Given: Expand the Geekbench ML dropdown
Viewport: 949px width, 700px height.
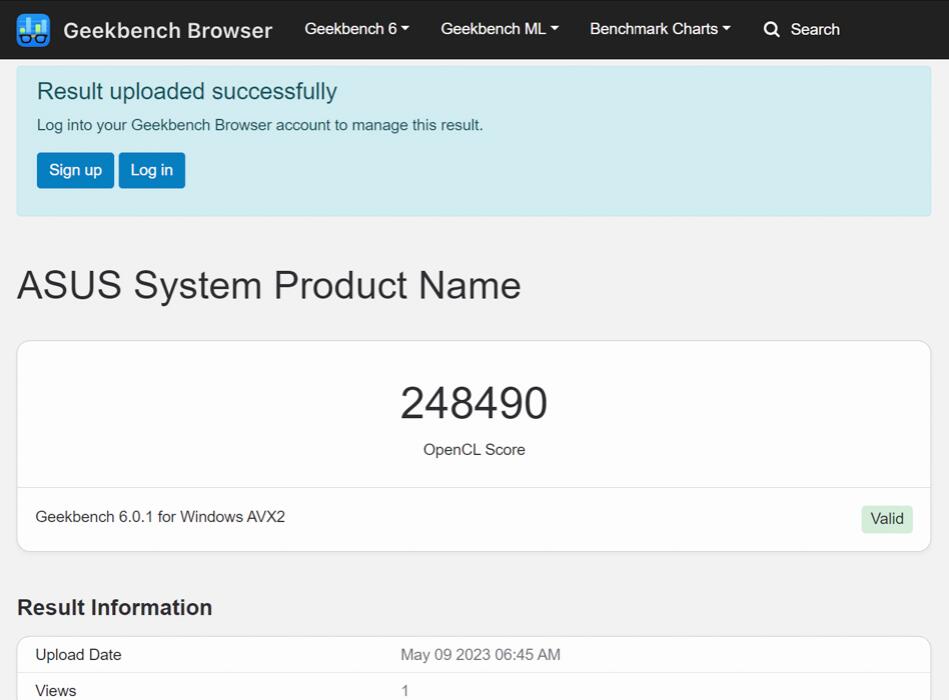Looking at the screenshot, I should click(499, 29).
